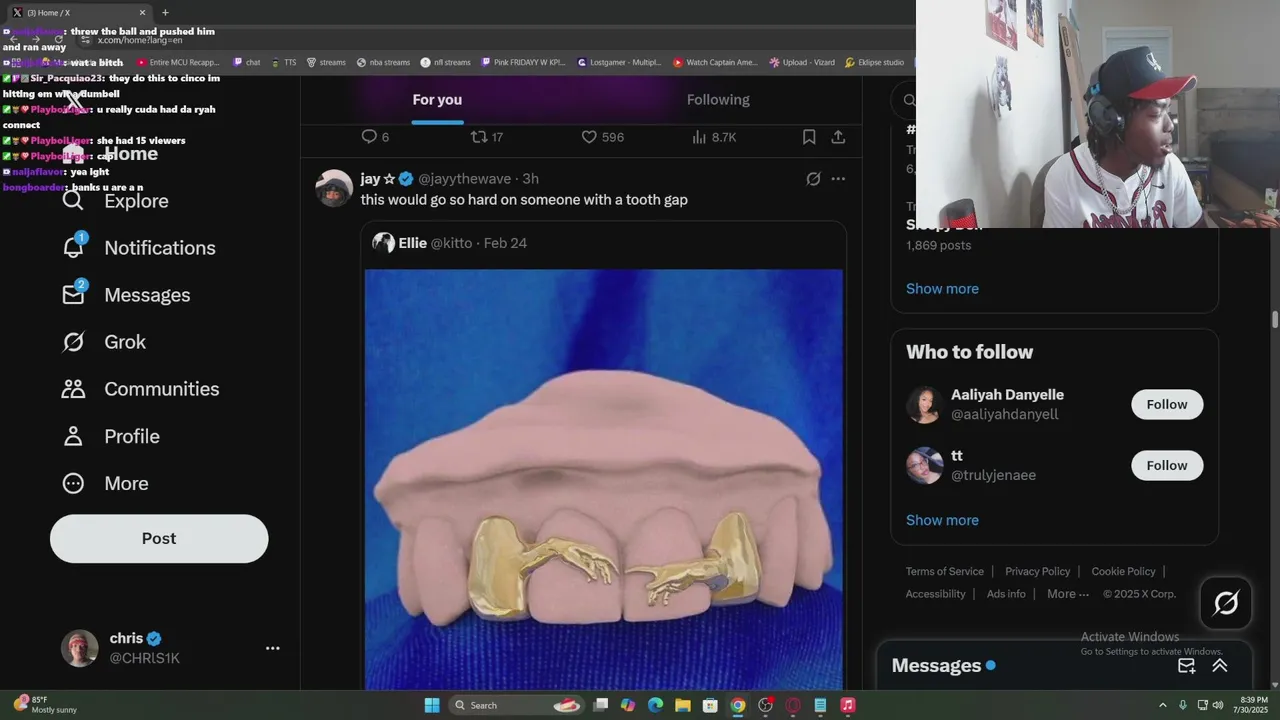Open Music app from taskbar
Screen dimensions: 1280x720
tap(847, 705)
